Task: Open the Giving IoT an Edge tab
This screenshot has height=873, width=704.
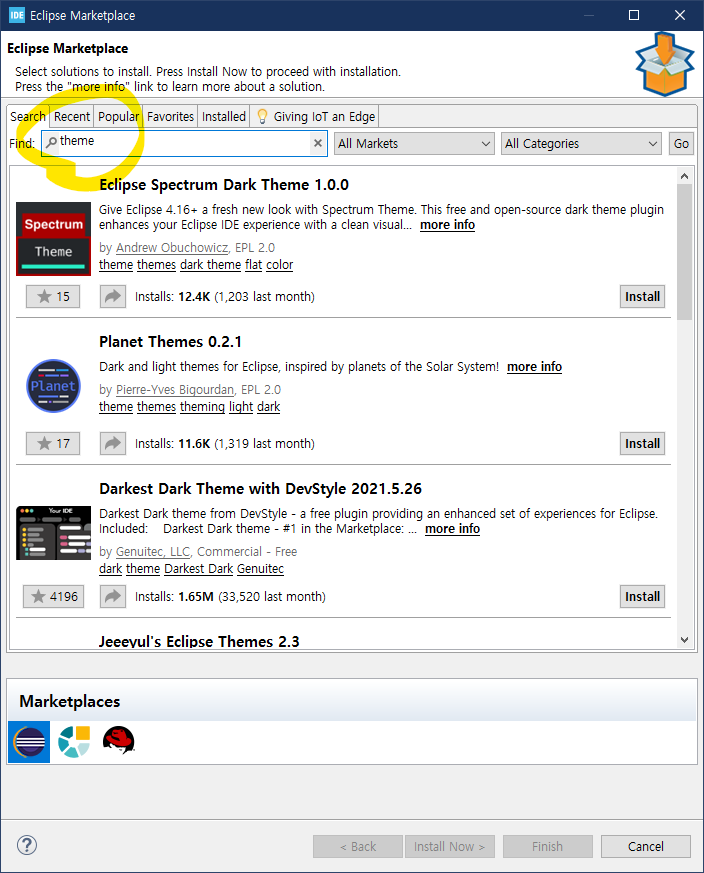Action: pyautogui.click(x=315, y=116)
